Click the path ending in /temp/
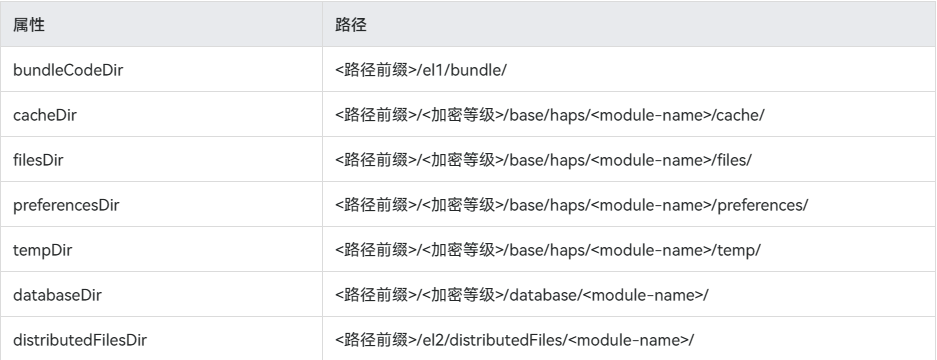The image size is (937, 360). pos(548,250)
